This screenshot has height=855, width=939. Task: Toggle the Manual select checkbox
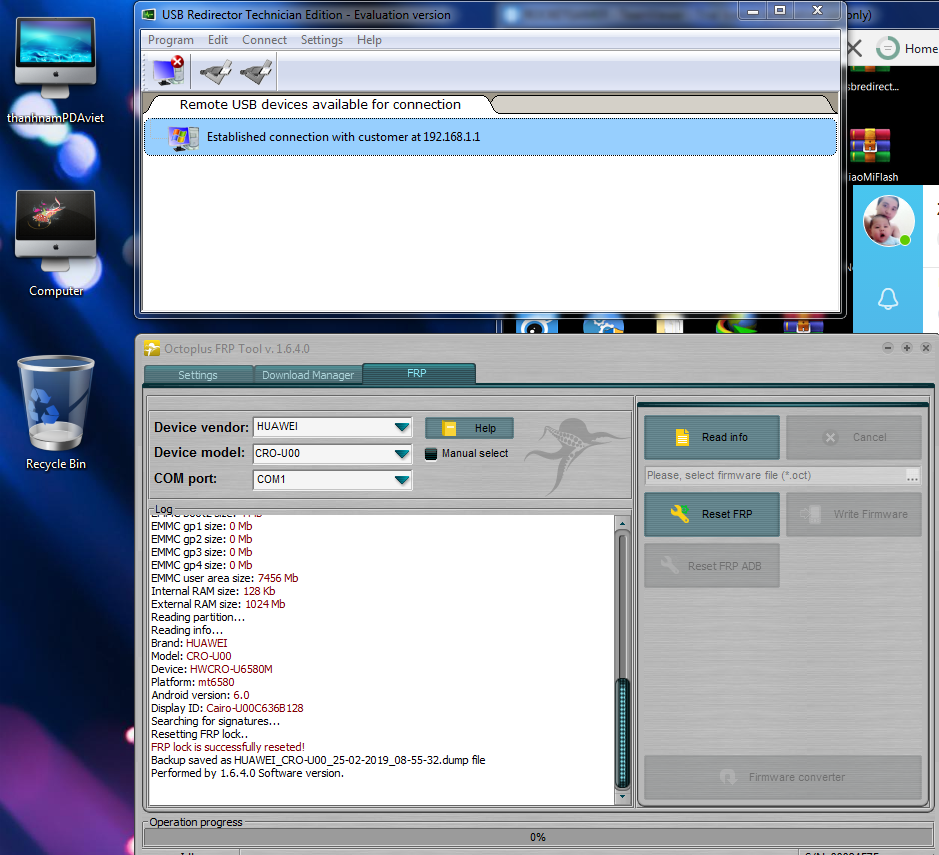431,454
